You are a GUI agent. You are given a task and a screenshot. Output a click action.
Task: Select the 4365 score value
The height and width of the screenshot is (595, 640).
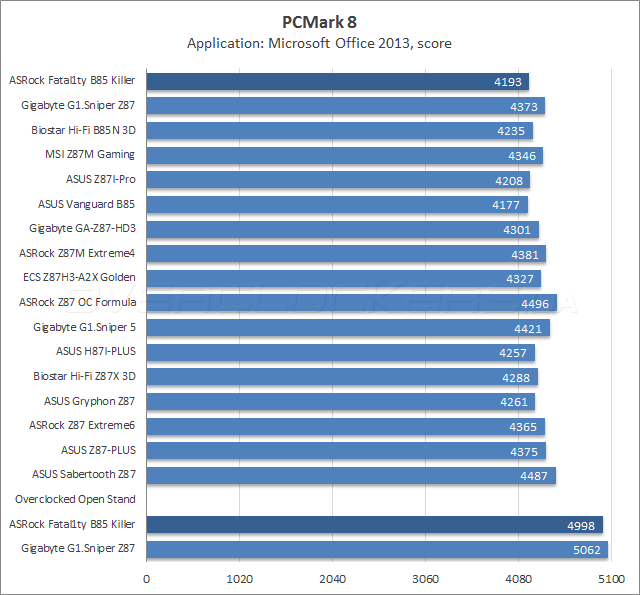pos(523,427)
